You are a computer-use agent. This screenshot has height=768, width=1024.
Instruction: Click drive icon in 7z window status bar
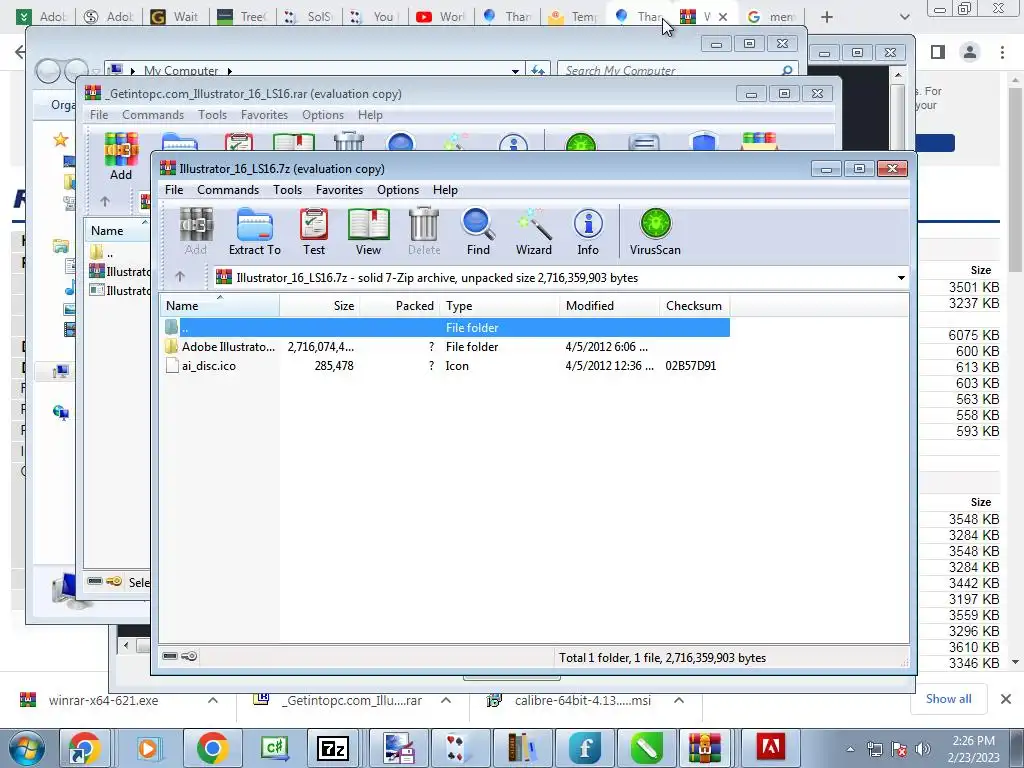pyautogui.click(x=170, y=656)
